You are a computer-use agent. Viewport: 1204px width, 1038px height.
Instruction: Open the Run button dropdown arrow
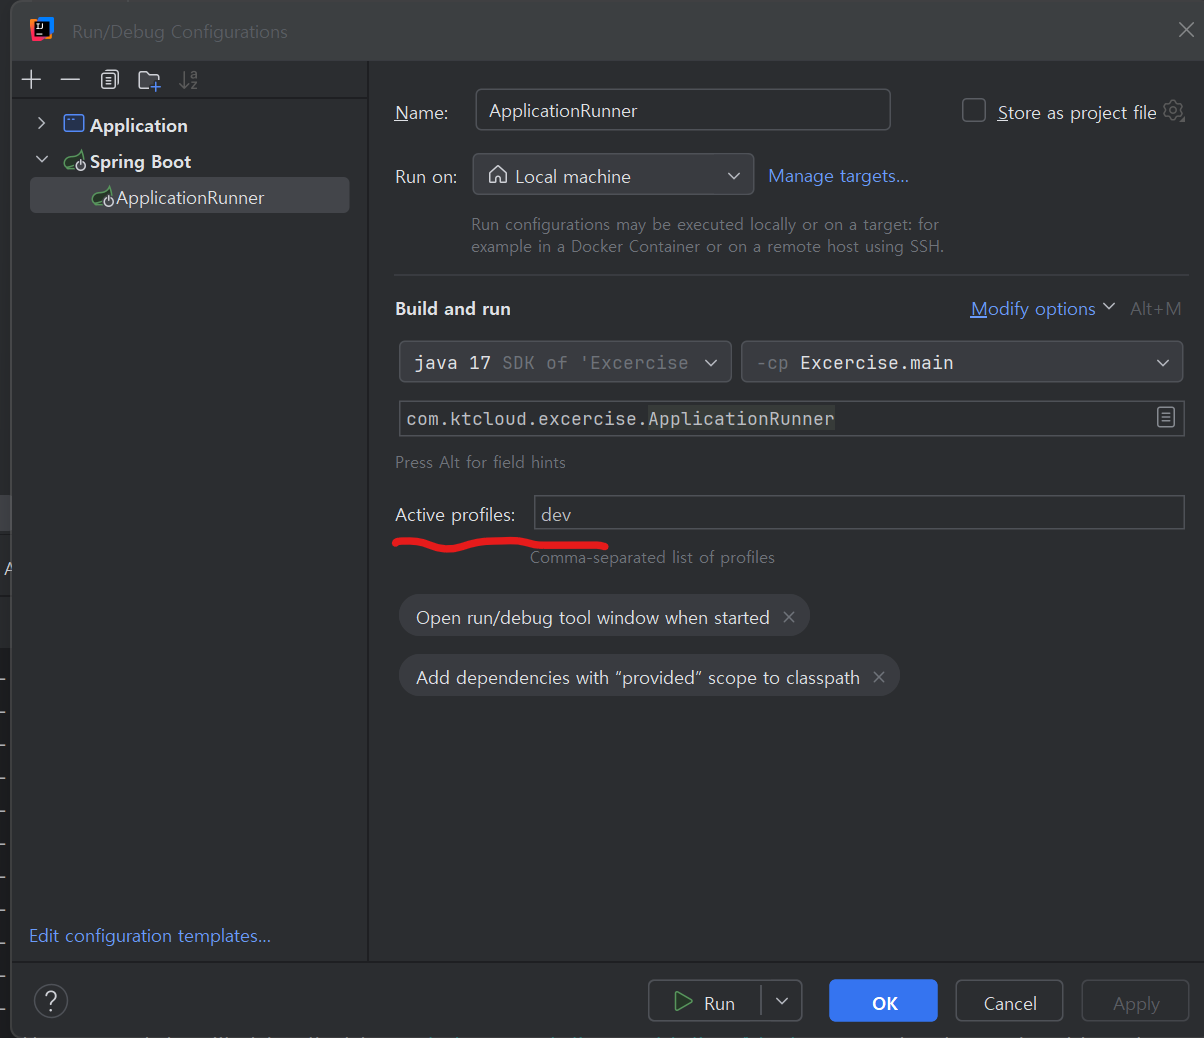click(782, 1001)
